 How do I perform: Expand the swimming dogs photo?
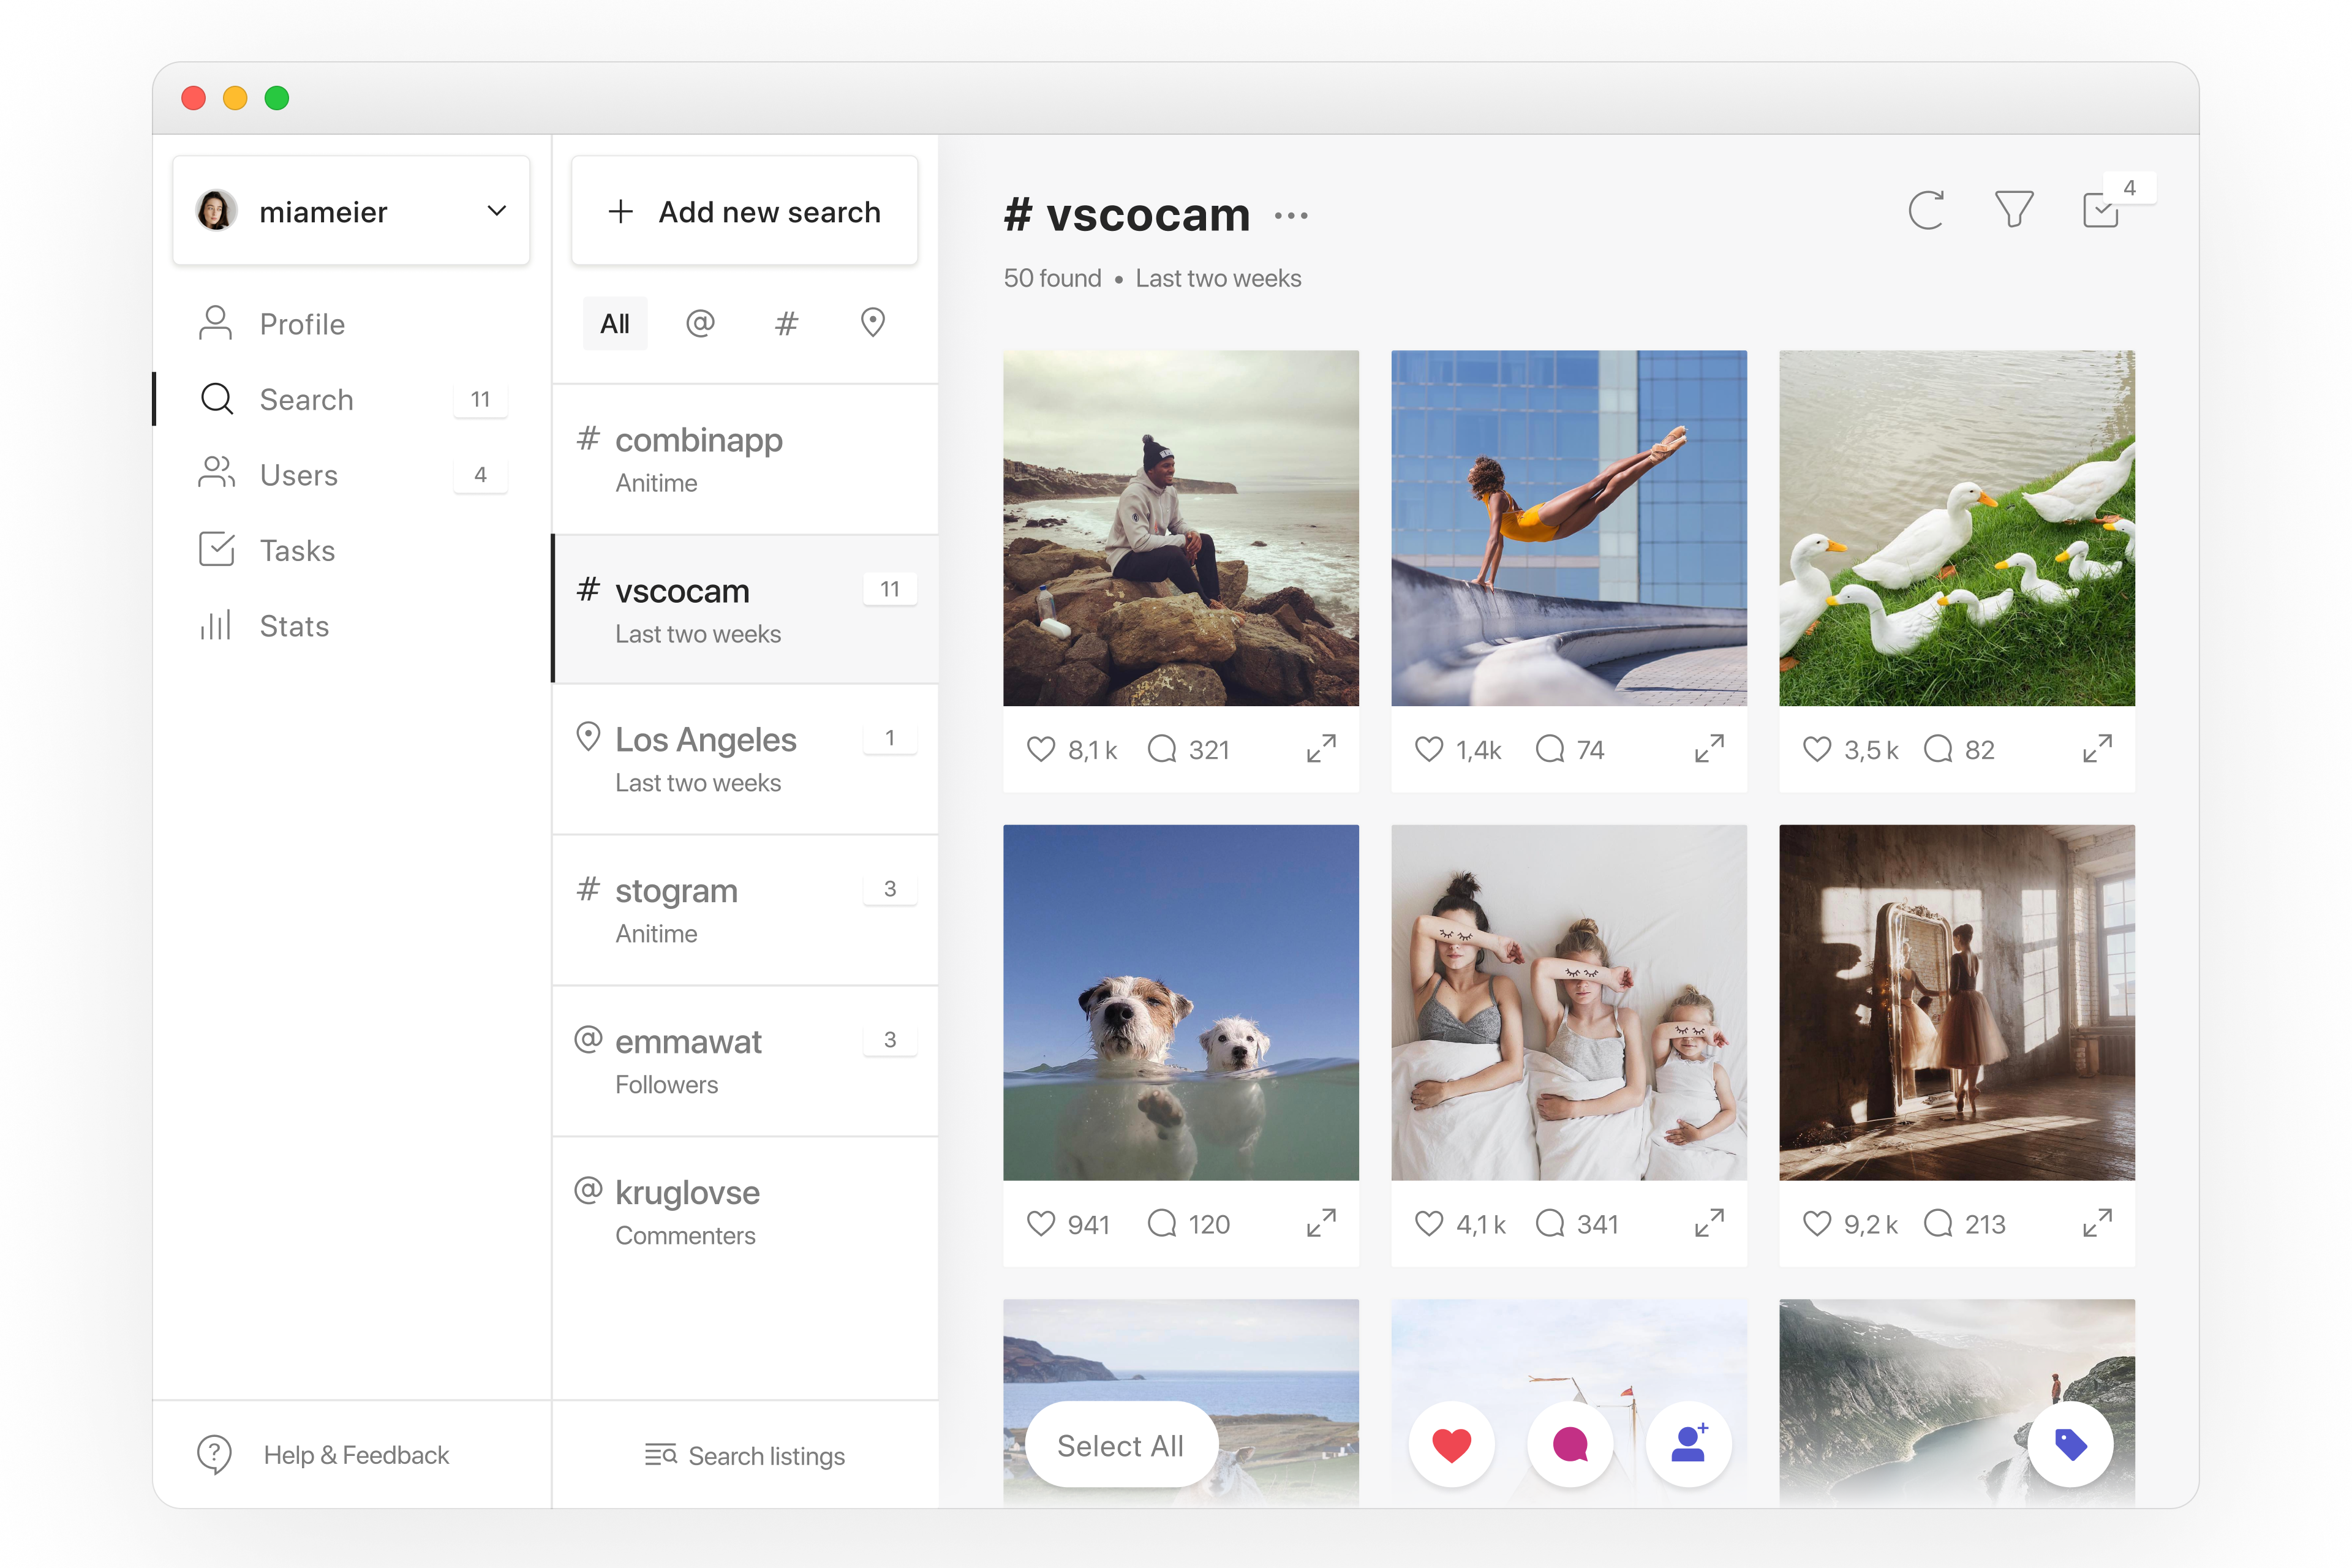coord(1321,1223)
